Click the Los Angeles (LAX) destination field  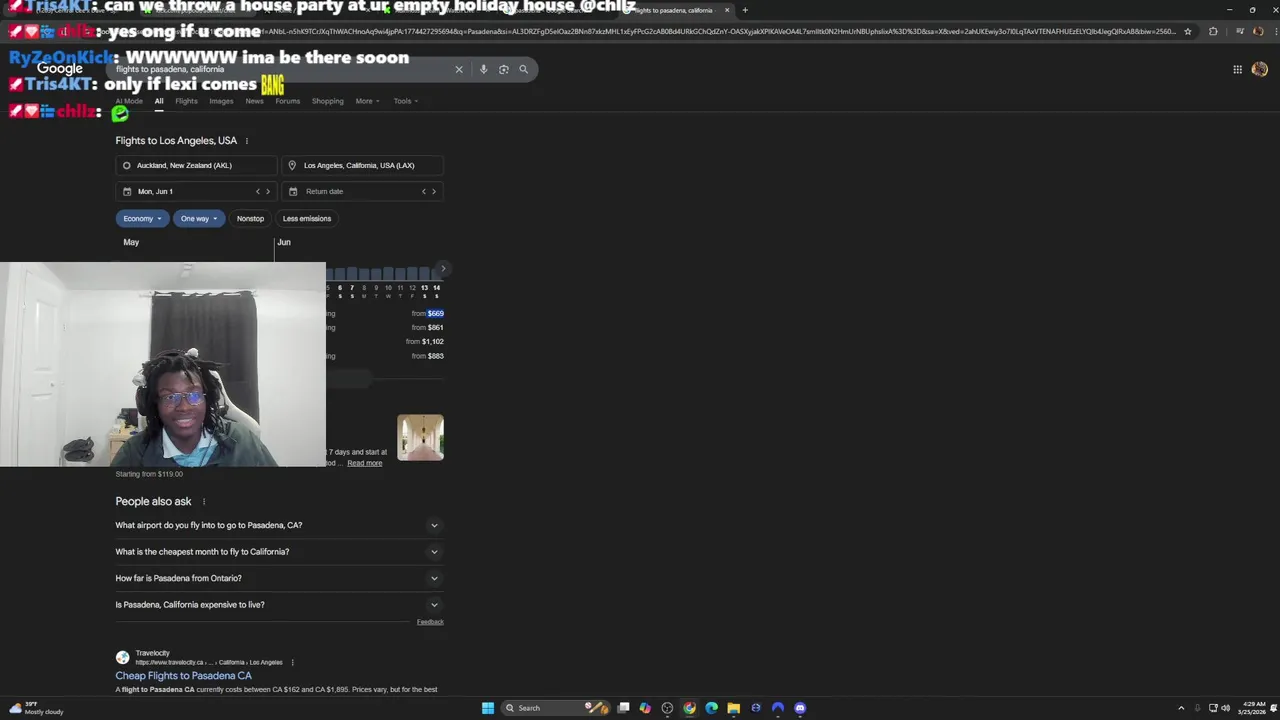tap(363, 166)
